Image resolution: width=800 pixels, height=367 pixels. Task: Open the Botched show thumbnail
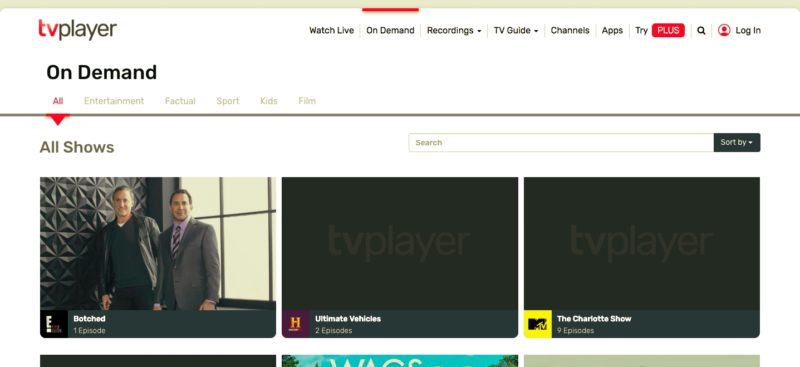coord(158,243)
